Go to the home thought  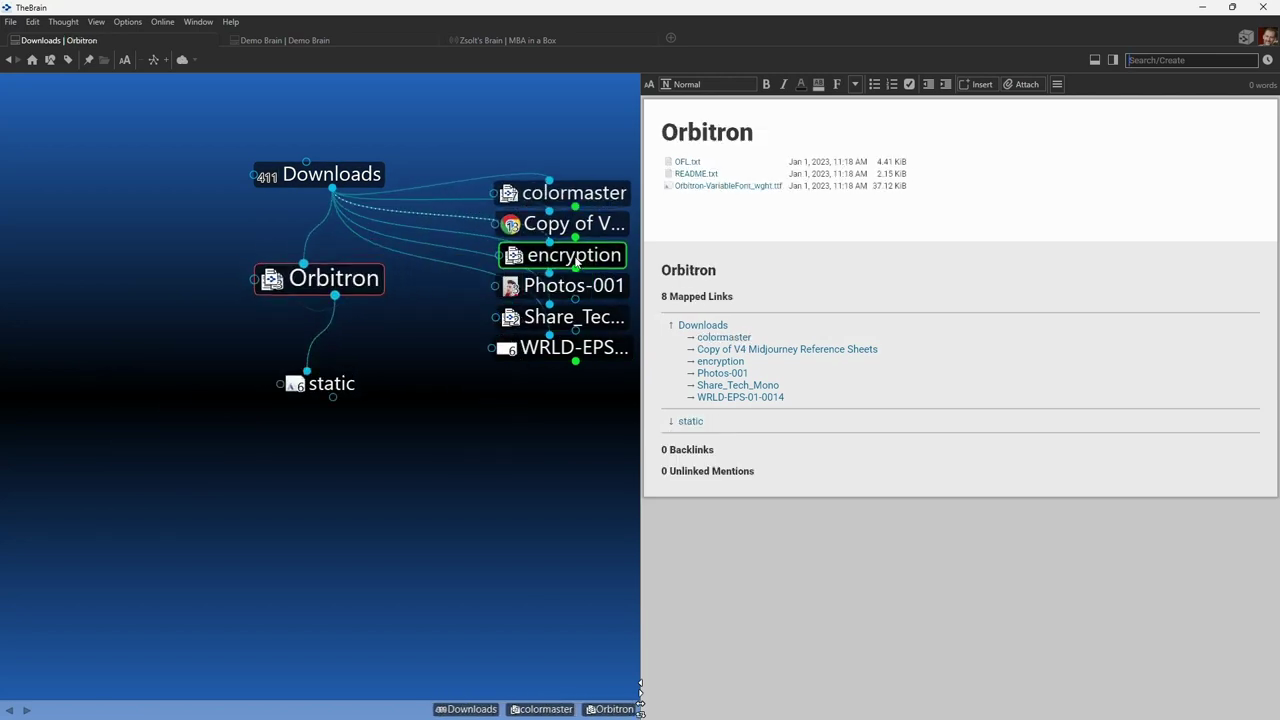pos(32,60)
